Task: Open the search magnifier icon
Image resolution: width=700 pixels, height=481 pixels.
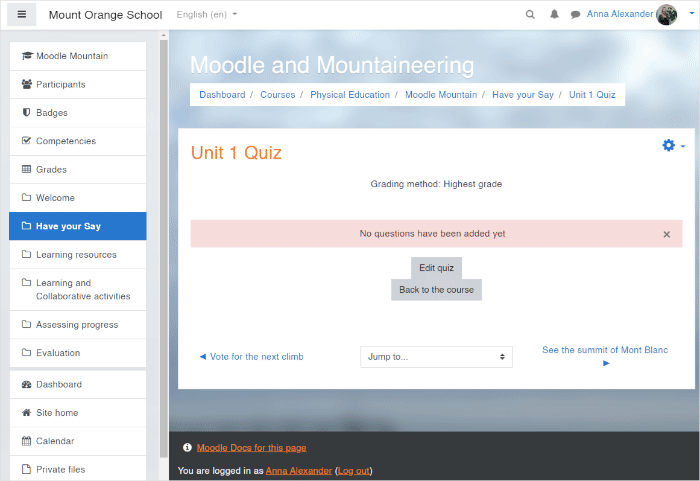Action: (x=530, y=14)
